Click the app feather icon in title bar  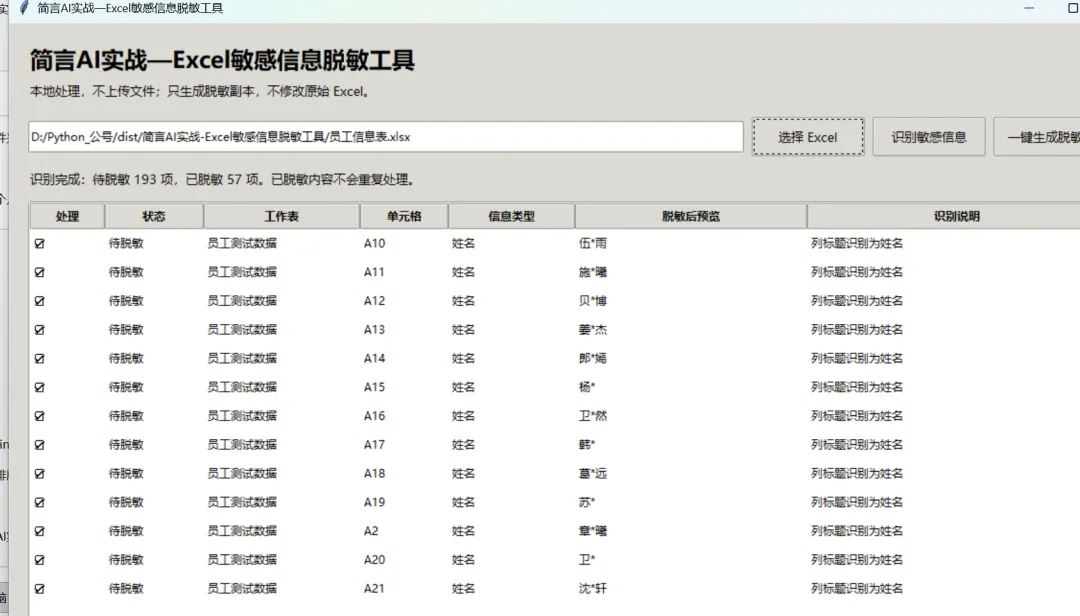tap(24, 8)
